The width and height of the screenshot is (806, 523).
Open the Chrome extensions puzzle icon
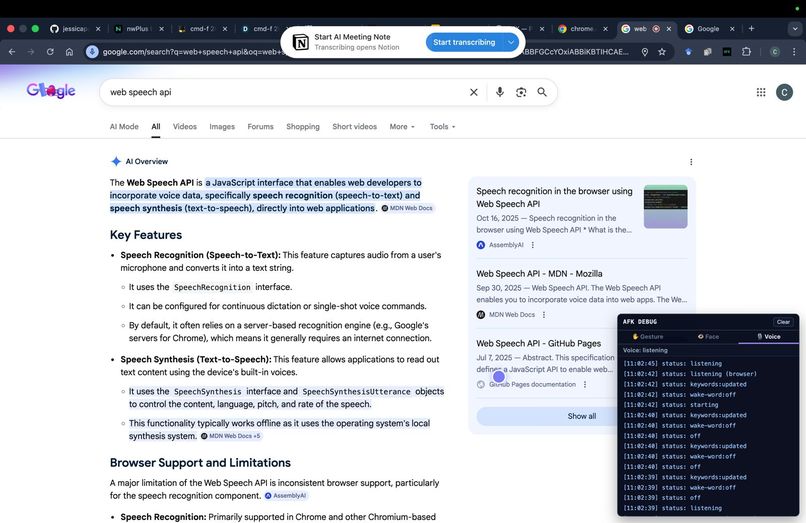pyautogui.click(x=746, y=51)
